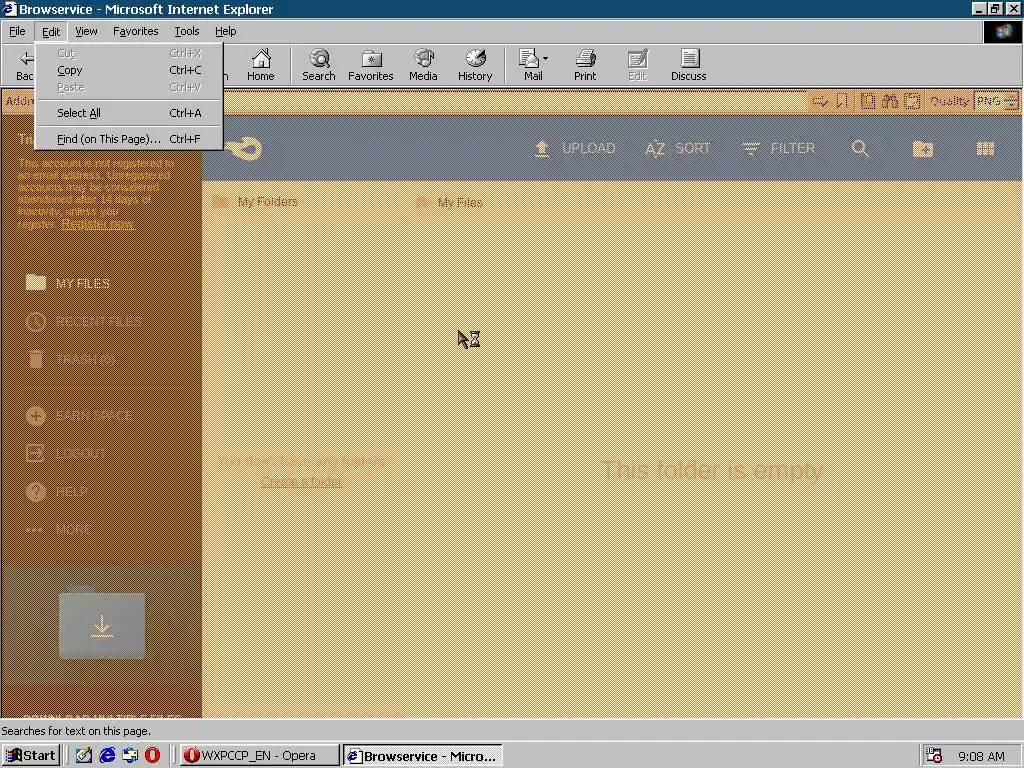Click the Browservice binoculars find icon
The width and height of the screenshot is (1024, 768).
889,101
